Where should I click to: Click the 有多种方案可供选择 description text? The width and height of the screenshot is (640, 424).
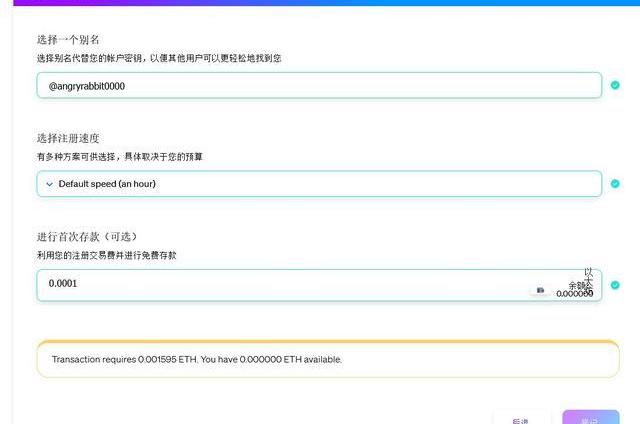[126, 157]
